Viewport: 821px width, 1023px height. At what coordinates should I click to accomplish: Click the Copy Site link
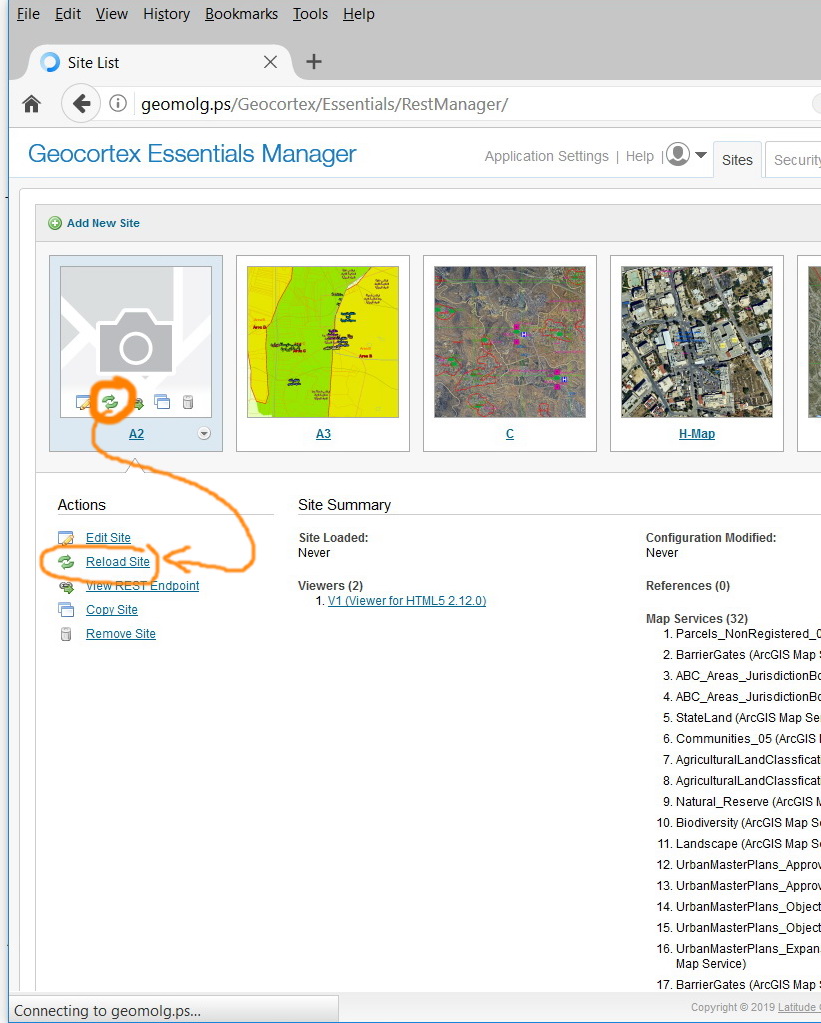tap(112, 609)
